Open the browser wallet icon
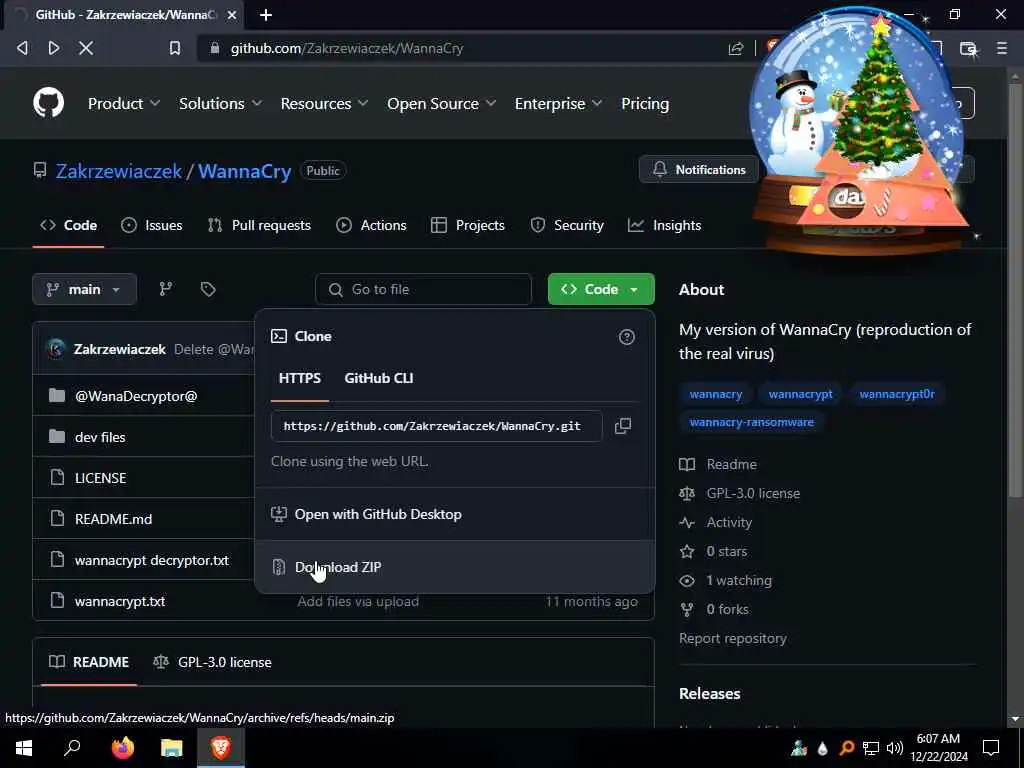The height and width of the screenshot is (768, 1024). [968, 48]
